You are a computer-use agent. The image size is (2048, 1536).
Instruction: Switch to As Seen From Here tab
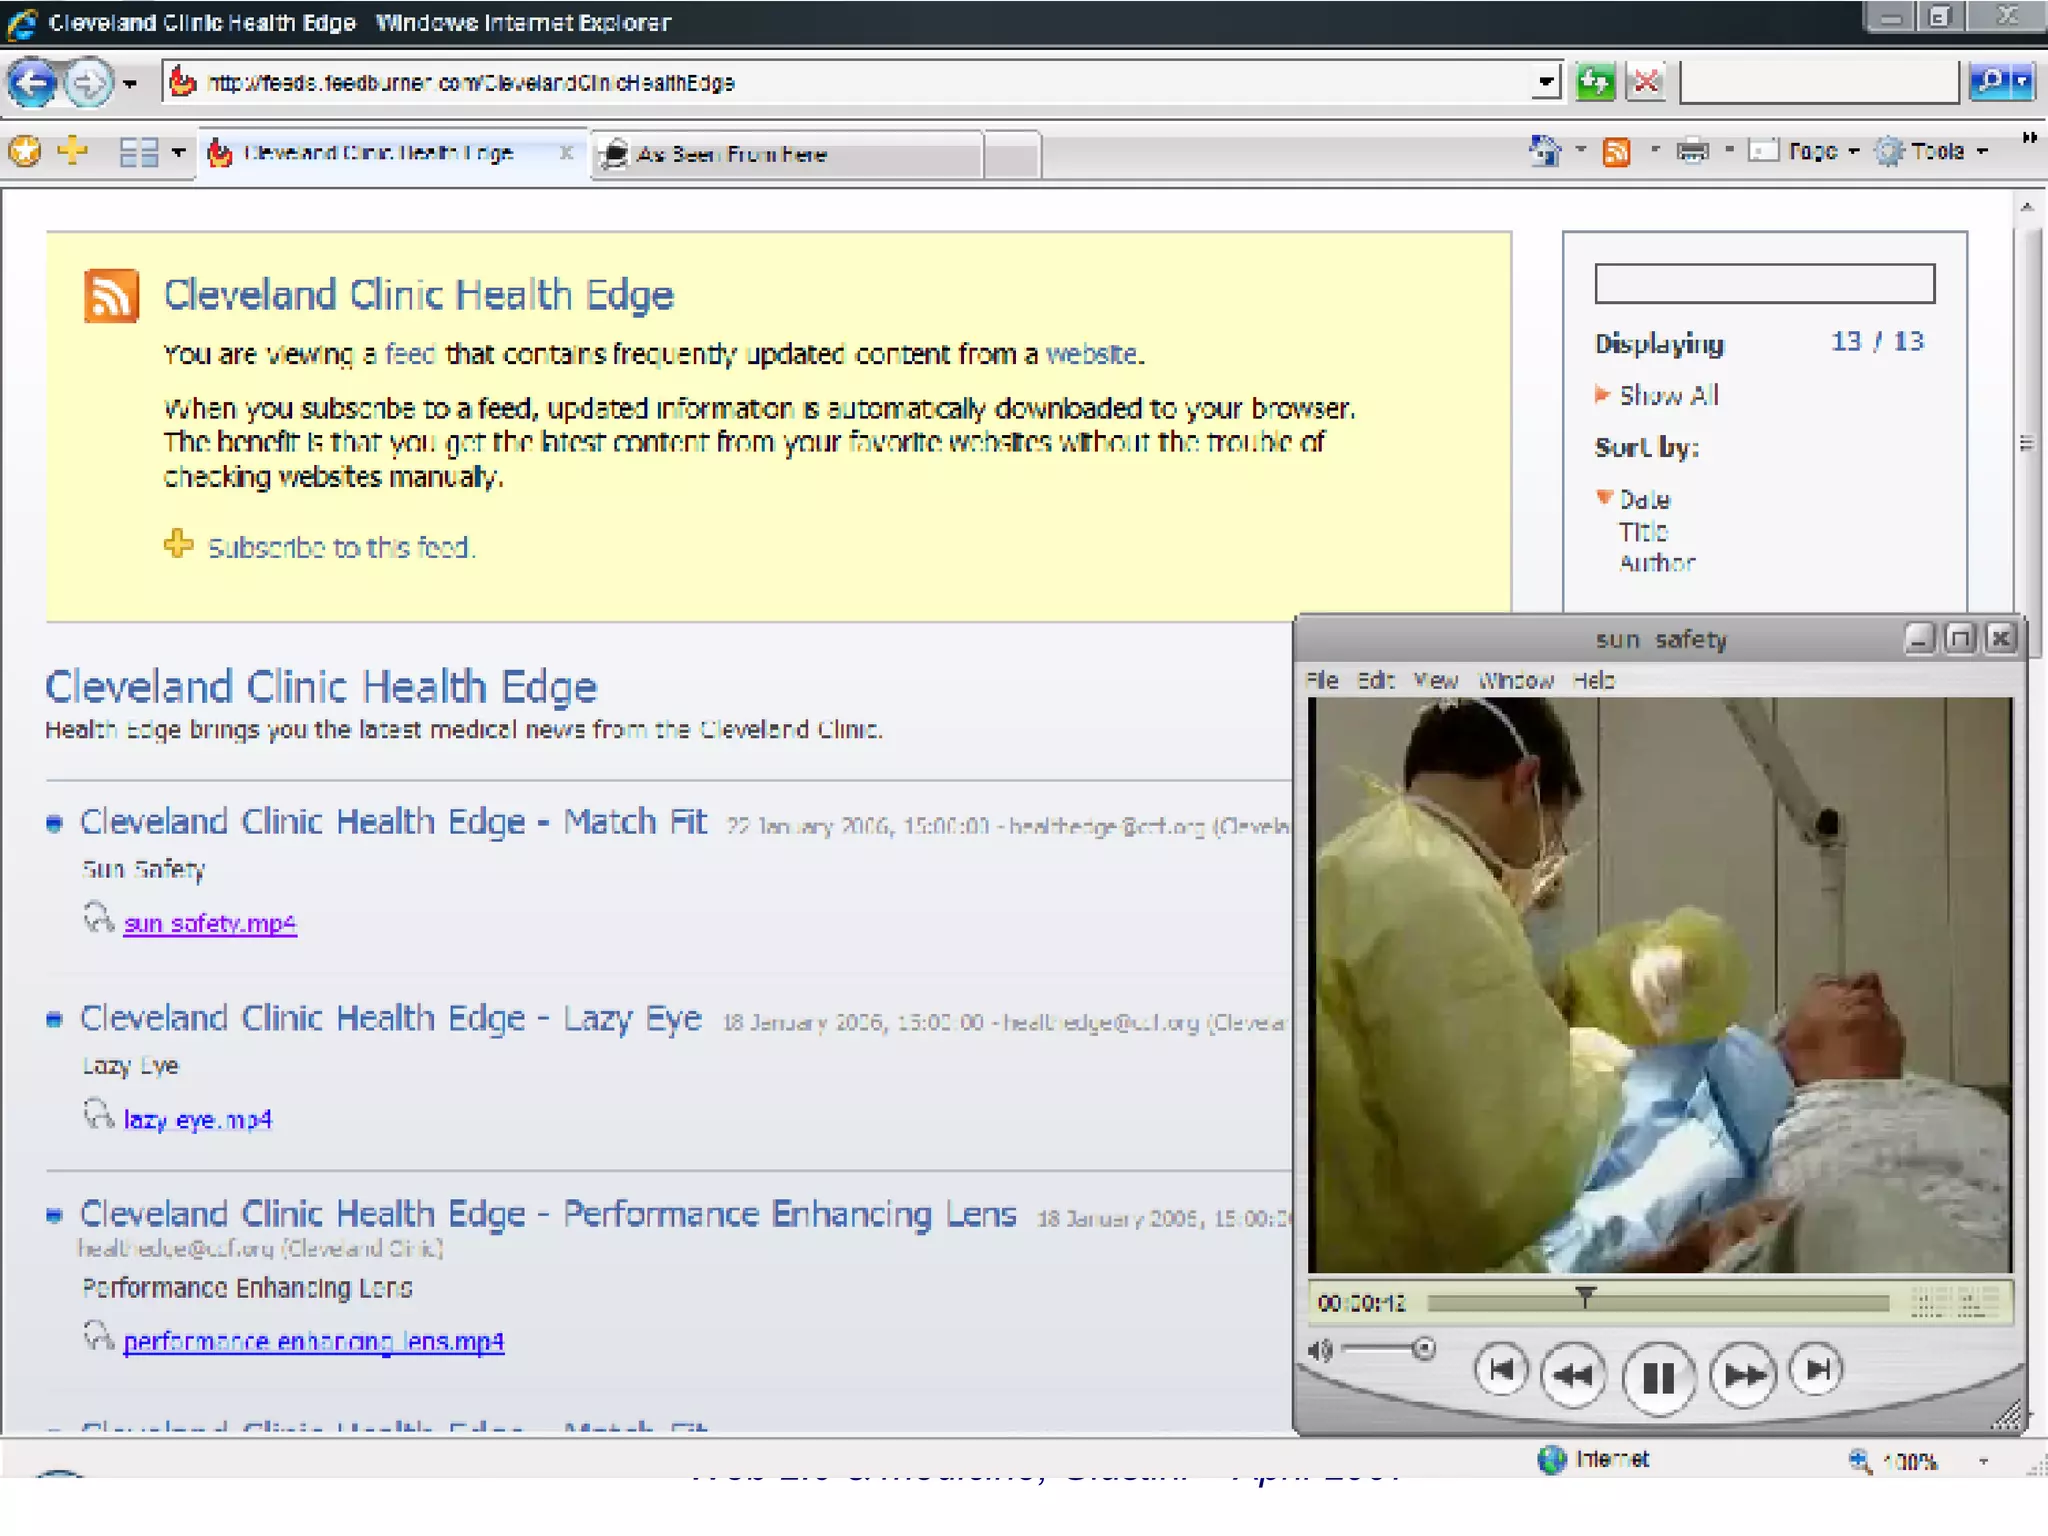point(787,154)
